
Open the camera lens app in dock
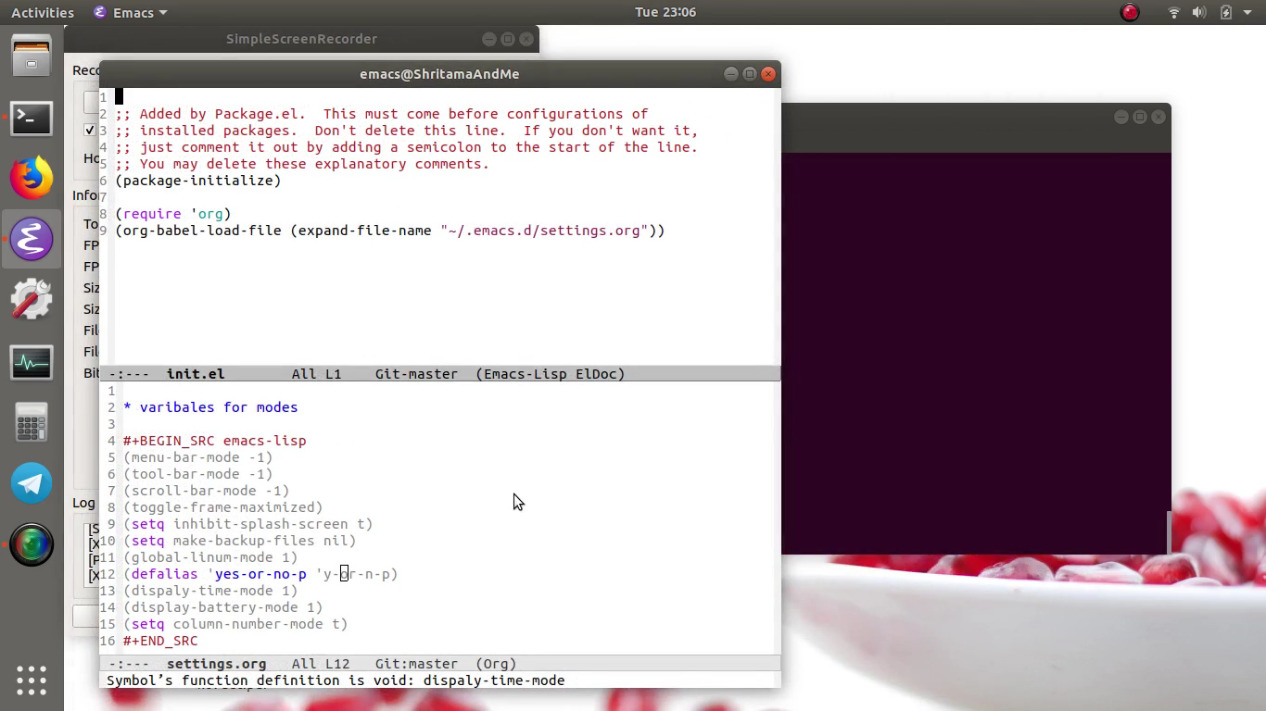31,545
